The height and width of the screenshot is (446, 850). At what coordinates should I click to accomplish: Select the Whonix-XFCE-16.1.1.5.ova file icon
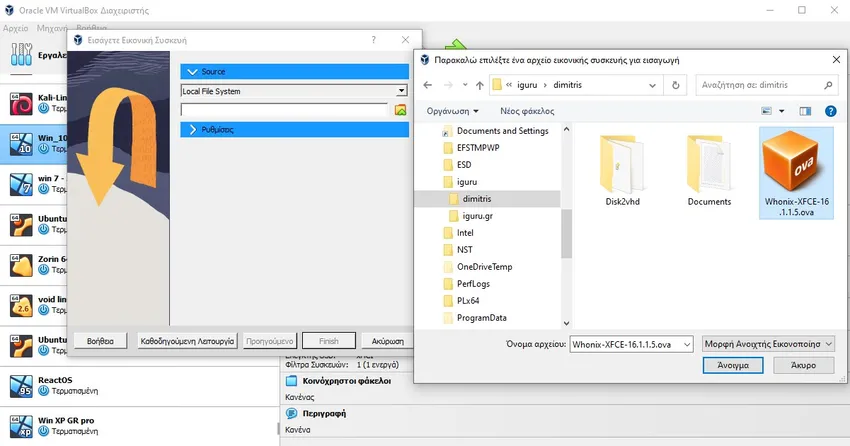(x=796, y=173)
